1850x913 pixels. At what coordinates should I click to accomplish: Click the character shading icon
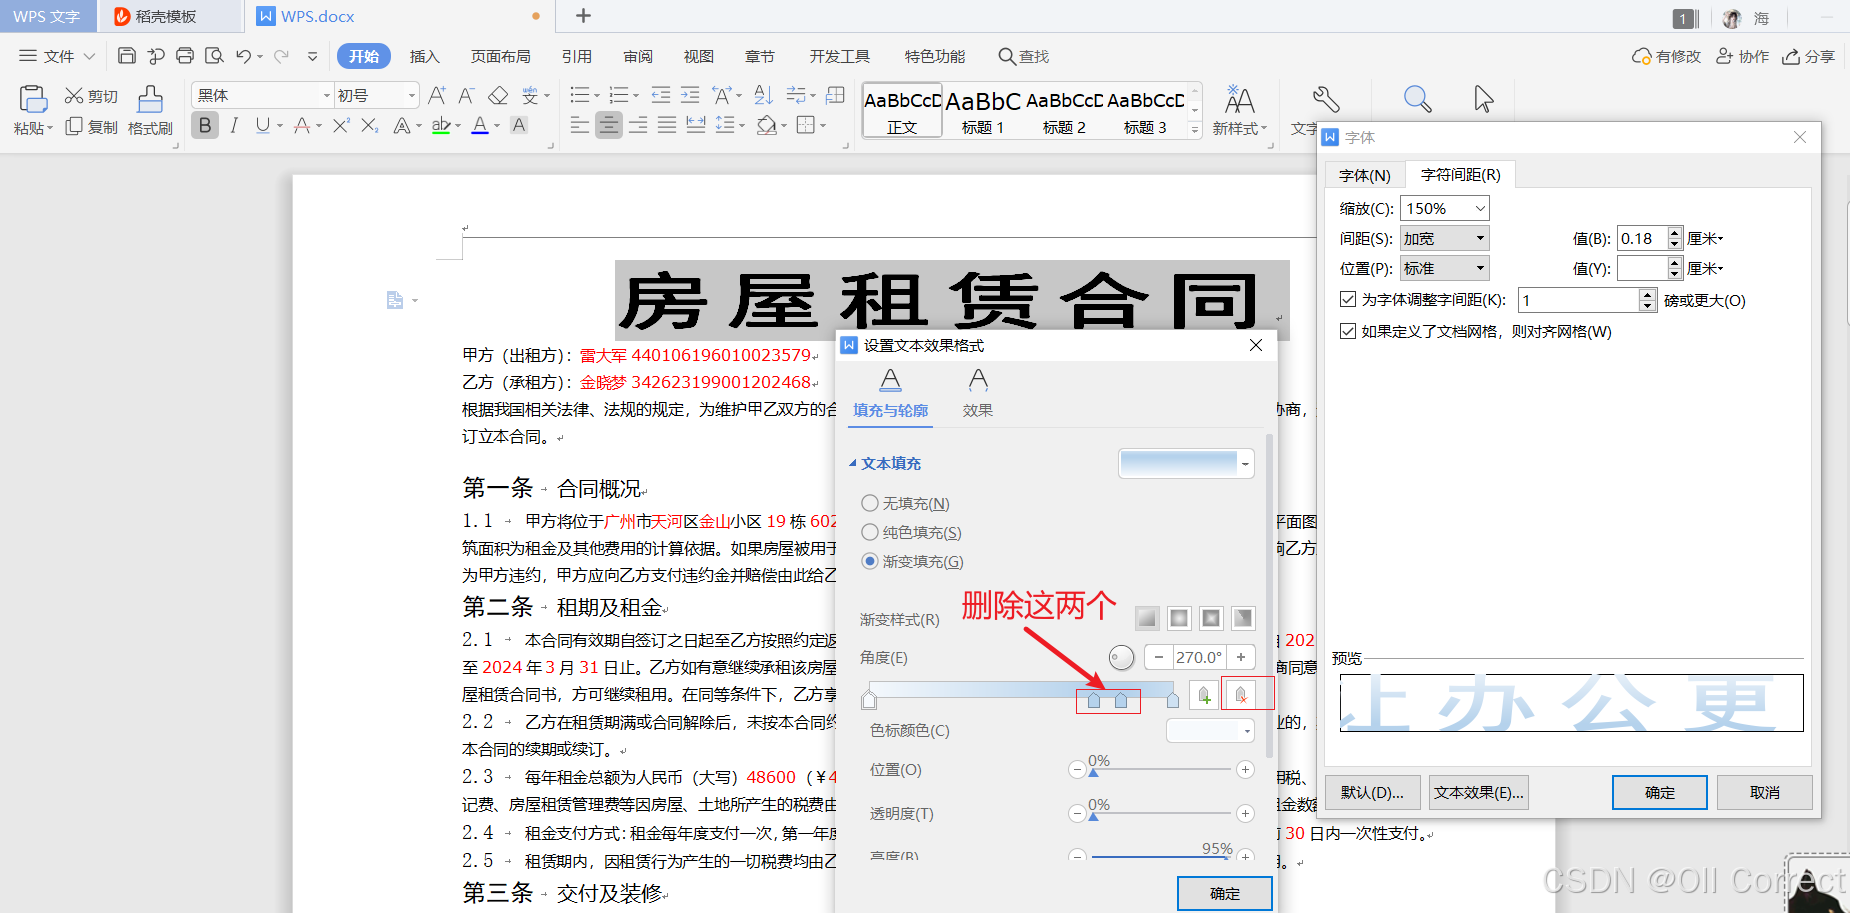(519, 125)
